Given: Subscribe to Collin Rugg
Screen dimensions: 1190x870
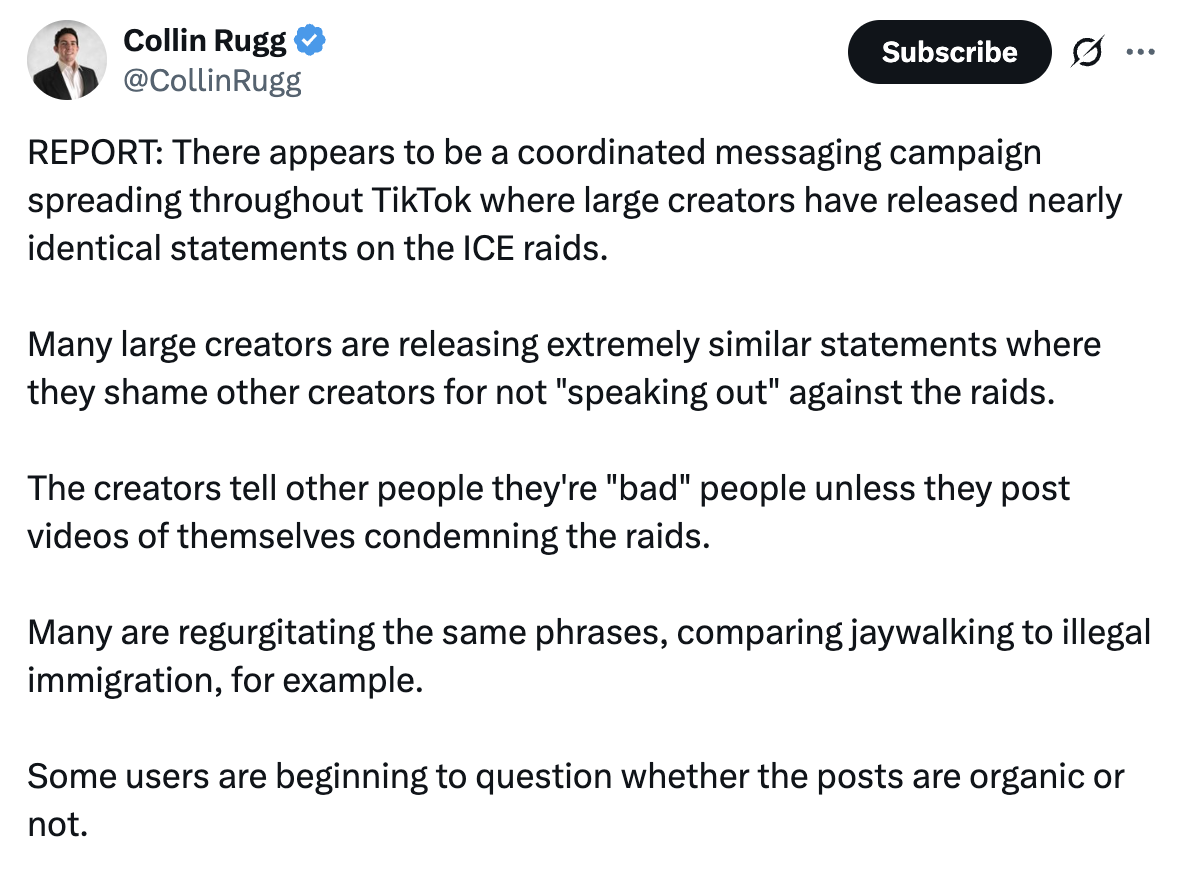Looking at the screenshot, I should [x=949, y=52].
